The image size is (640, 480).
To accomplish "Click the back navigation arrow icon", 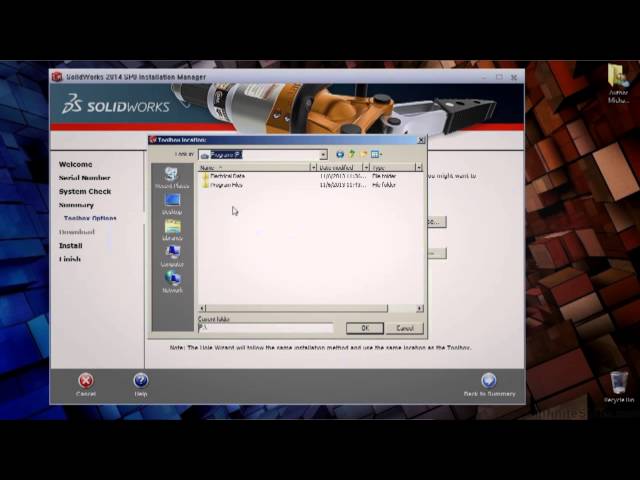I will pos(340,154).
